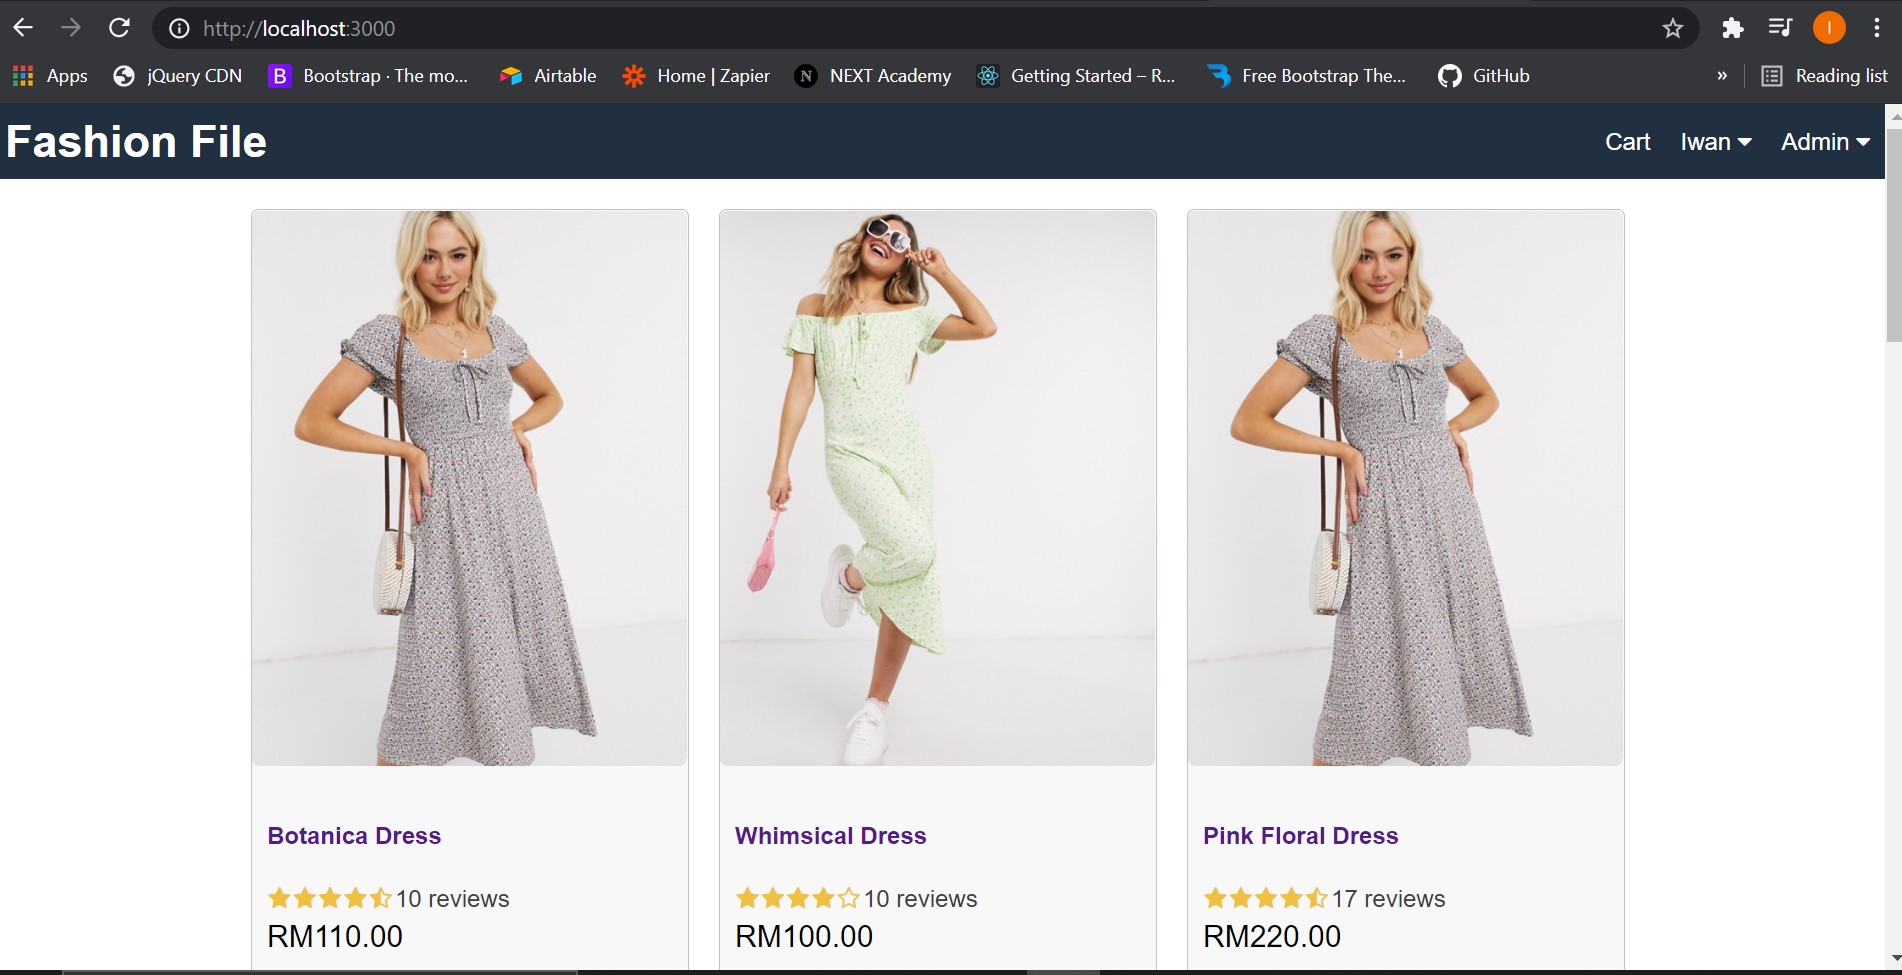
Task: Open Chrome three-dot menu
Action: coord(1876,28)
